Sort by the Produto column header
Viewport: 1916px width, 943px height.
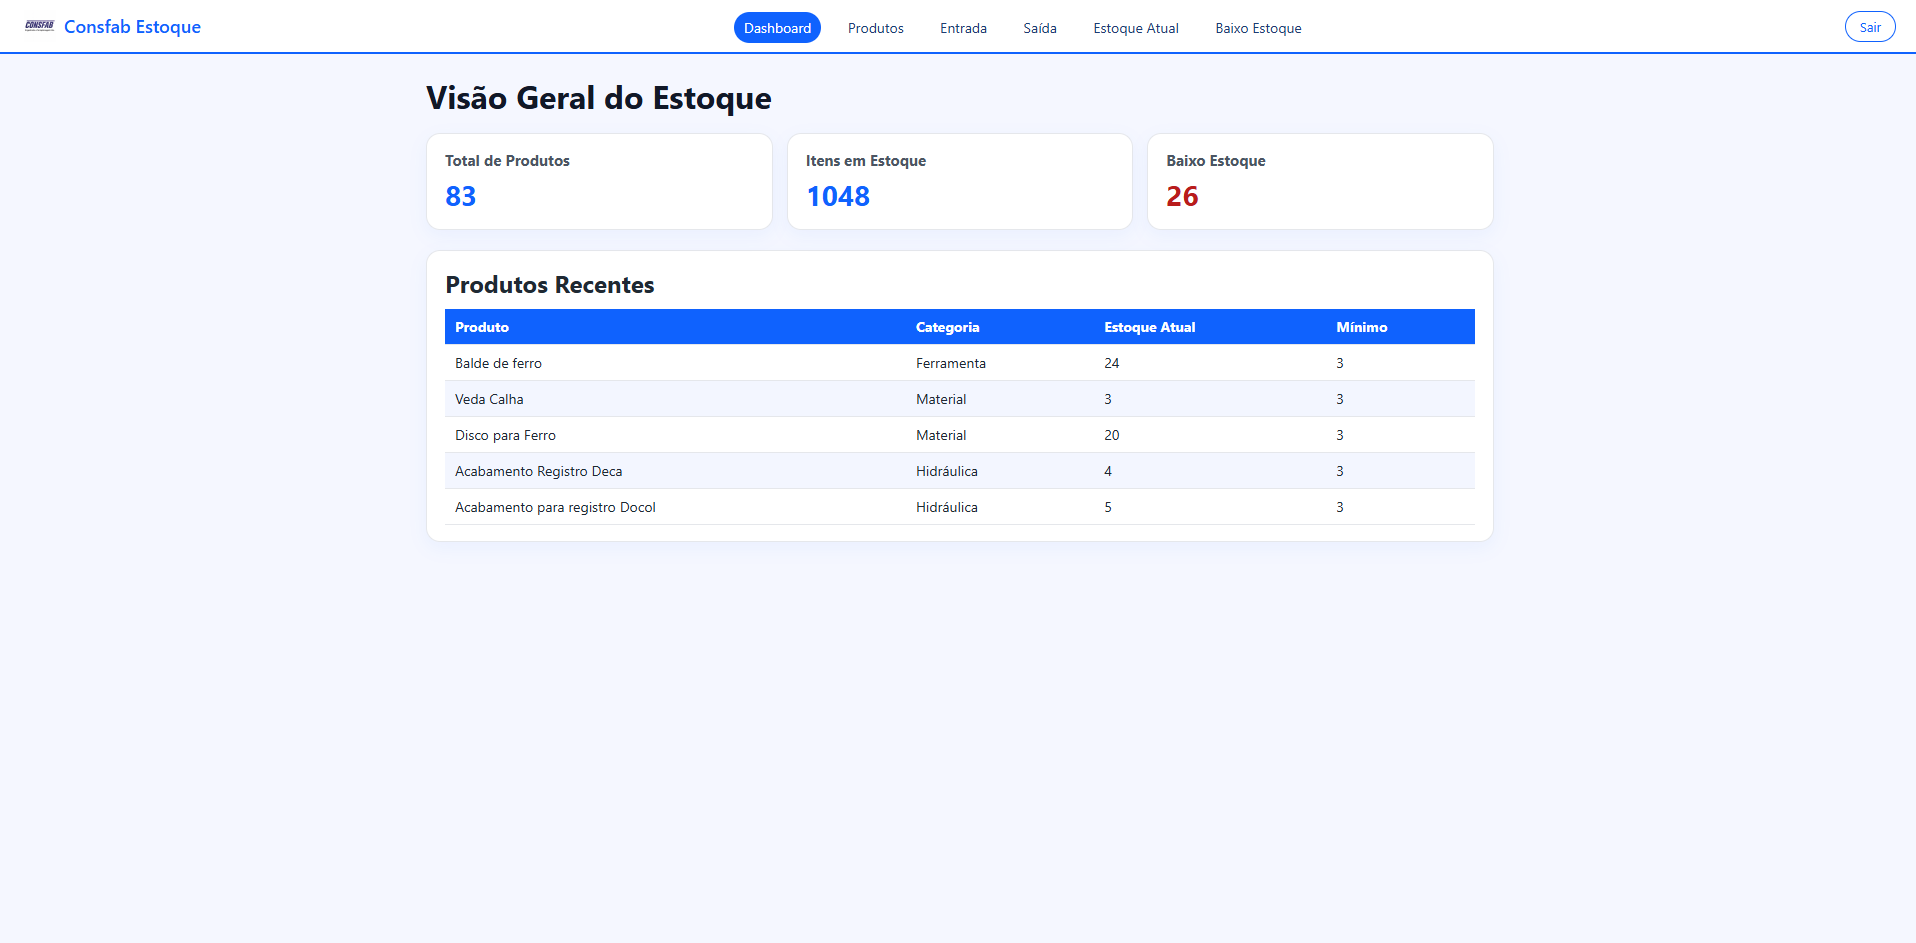pos(481,327)
